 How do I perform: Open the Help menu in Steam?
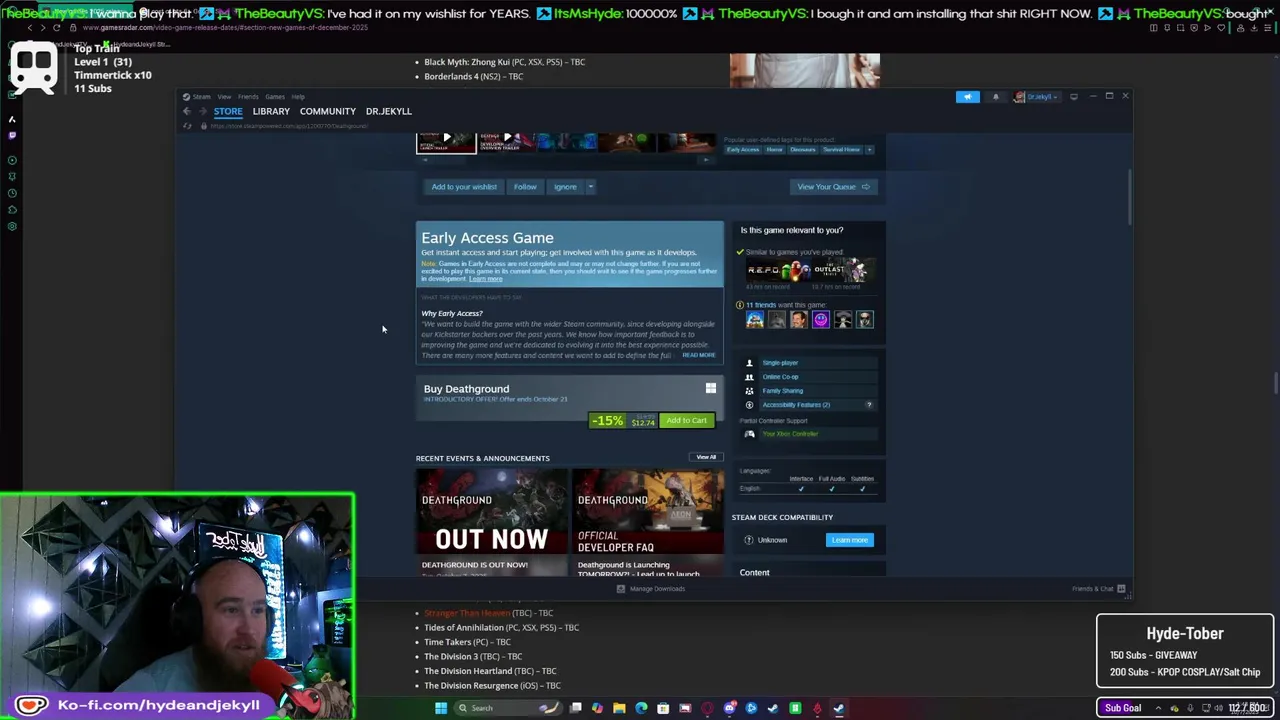(x=298, y=97)
